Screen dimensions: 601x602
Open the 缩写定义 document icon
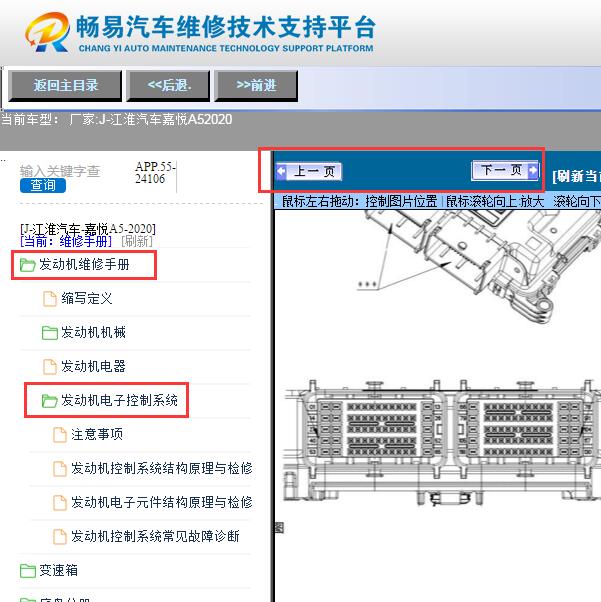(x=50, y=299)
